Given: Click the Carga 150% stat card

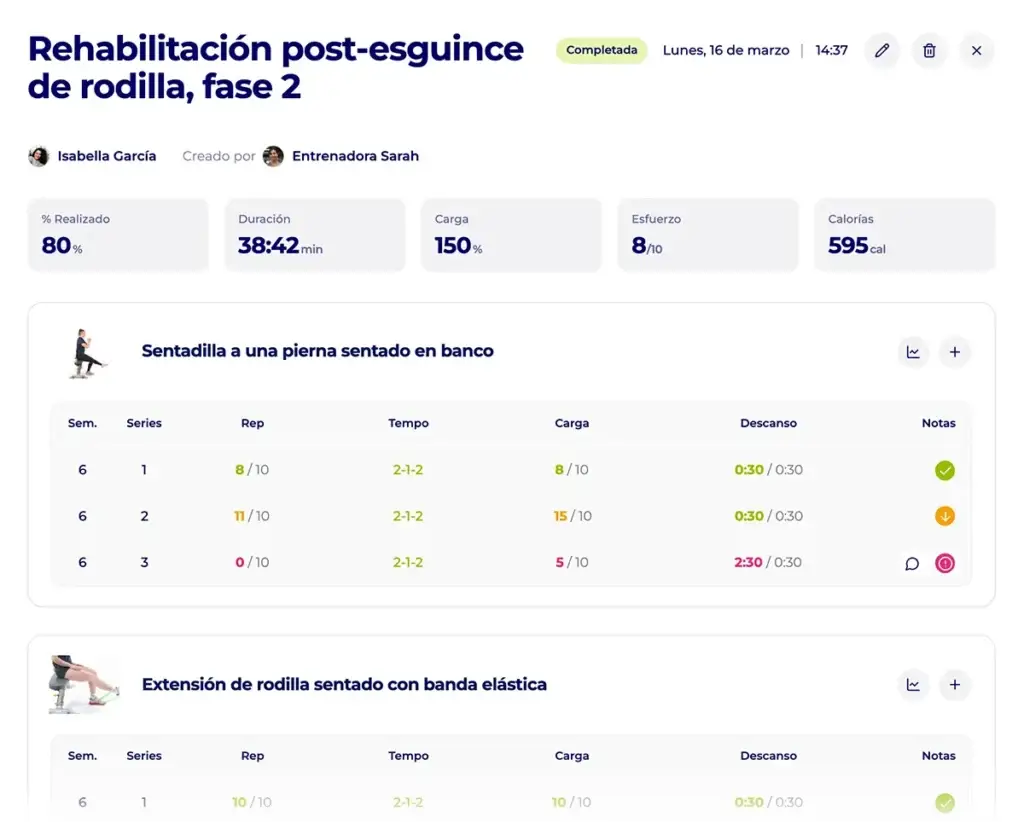Looking at the screenshot, I should pyautogui.click(x=511, y=235).
